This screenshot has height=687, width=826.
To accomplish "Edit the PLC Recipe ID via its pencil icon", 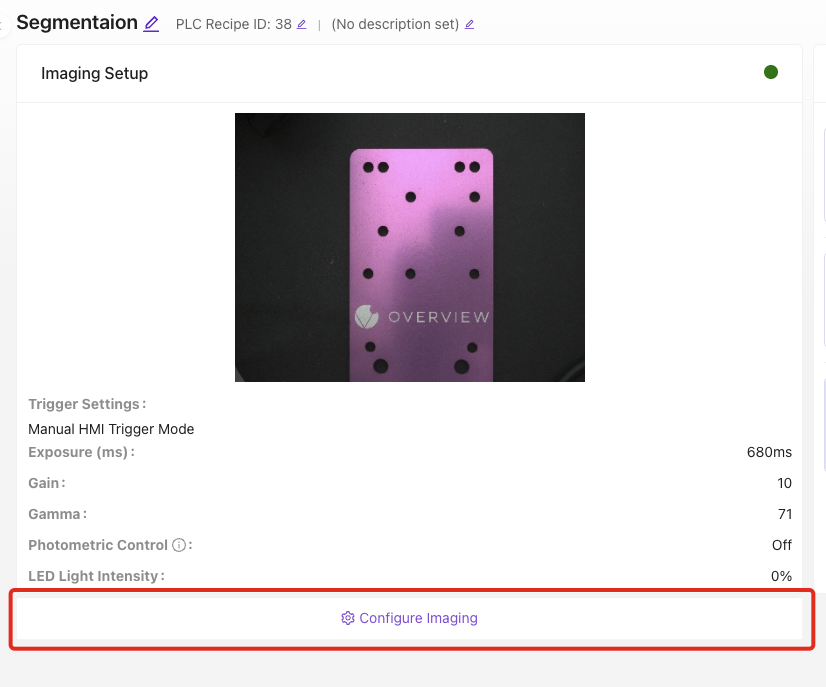I will [x=302, y=24].
